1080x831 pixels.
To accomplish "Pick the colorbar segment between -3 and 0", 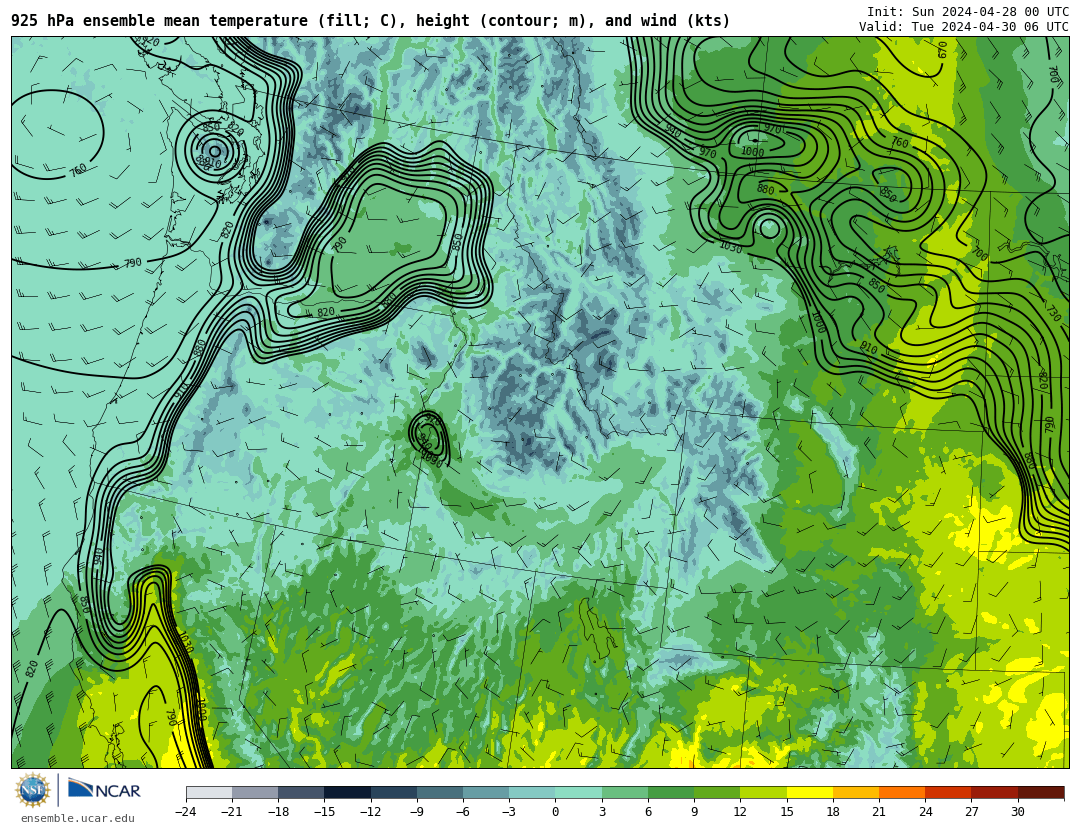I will tap(532, 792).
